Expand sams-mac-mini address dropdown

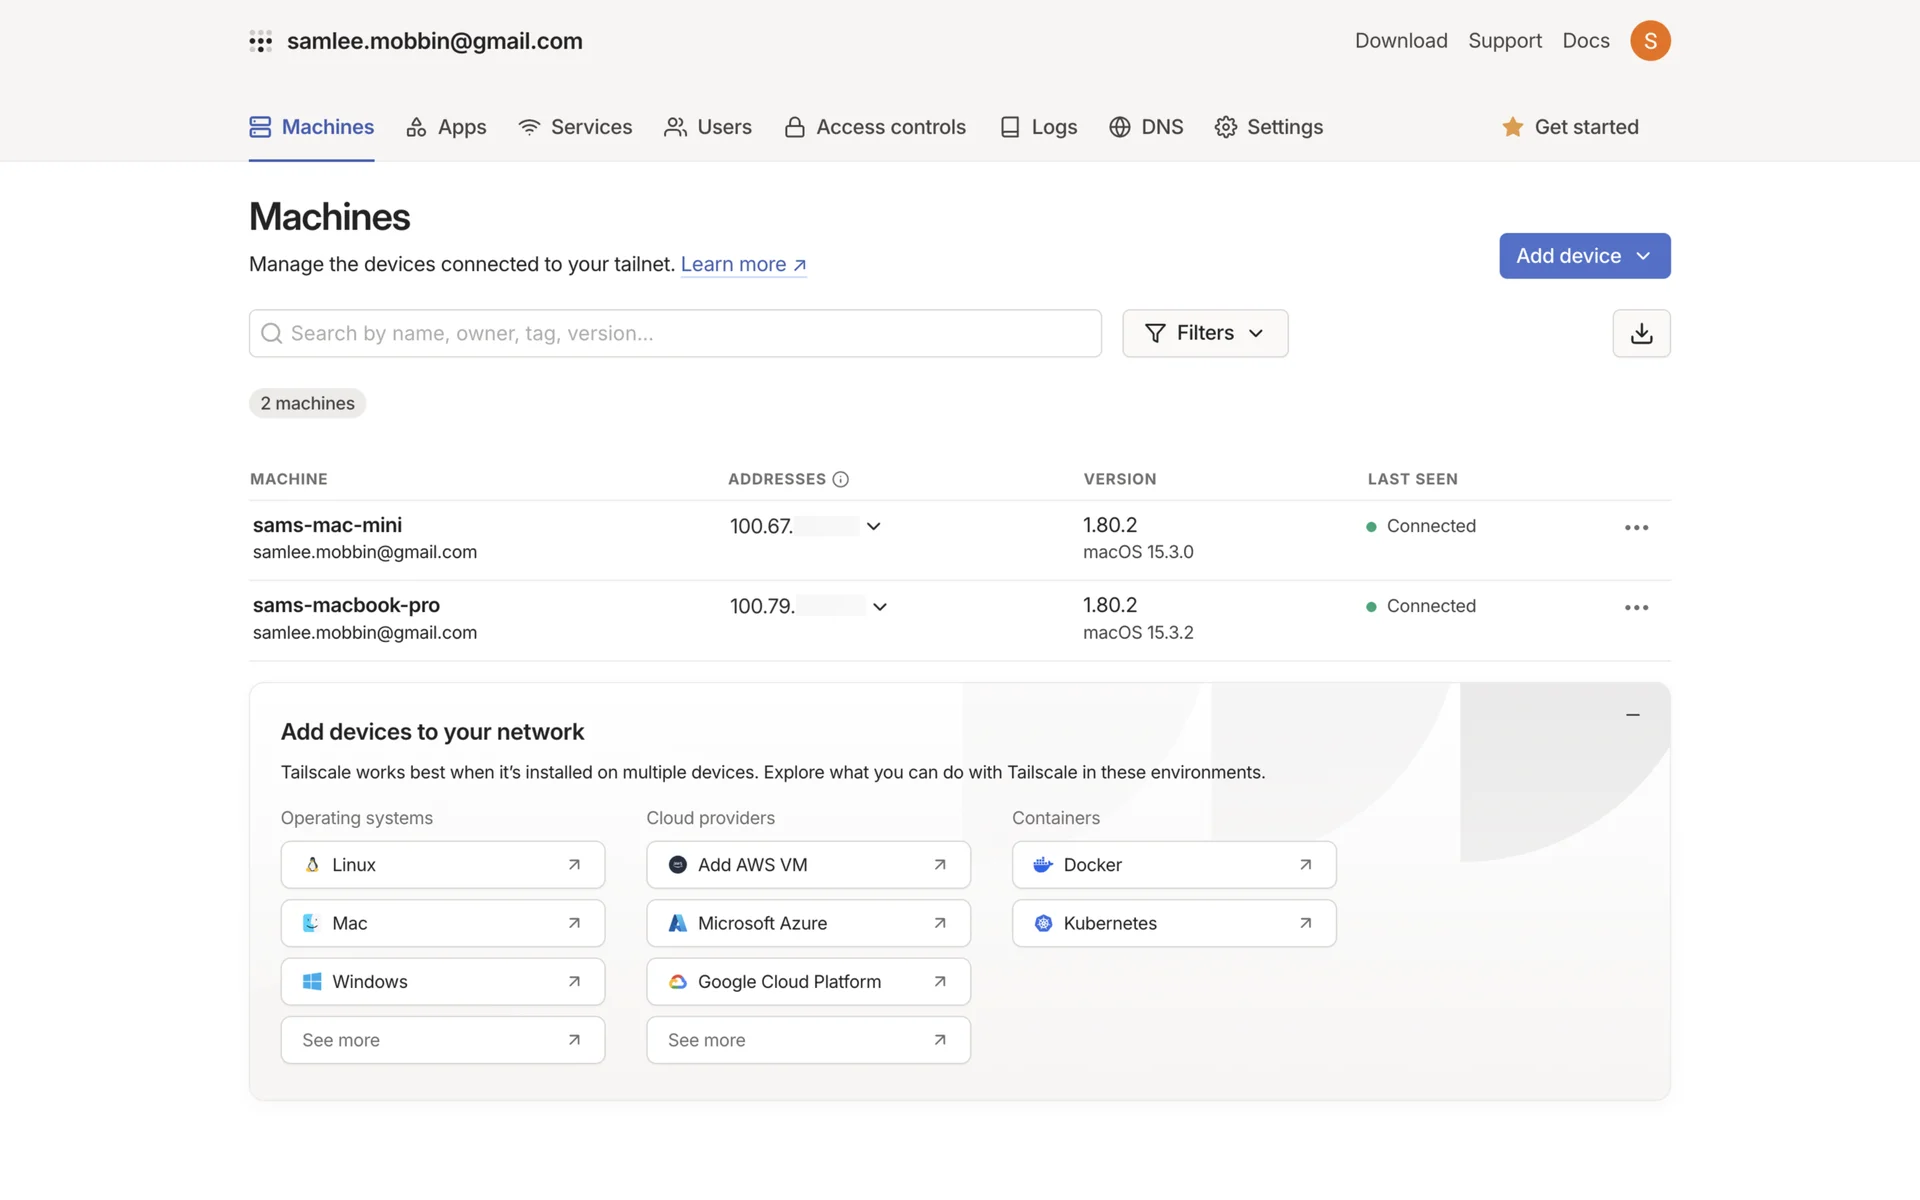pyautogui.click(x=873, y=526)
